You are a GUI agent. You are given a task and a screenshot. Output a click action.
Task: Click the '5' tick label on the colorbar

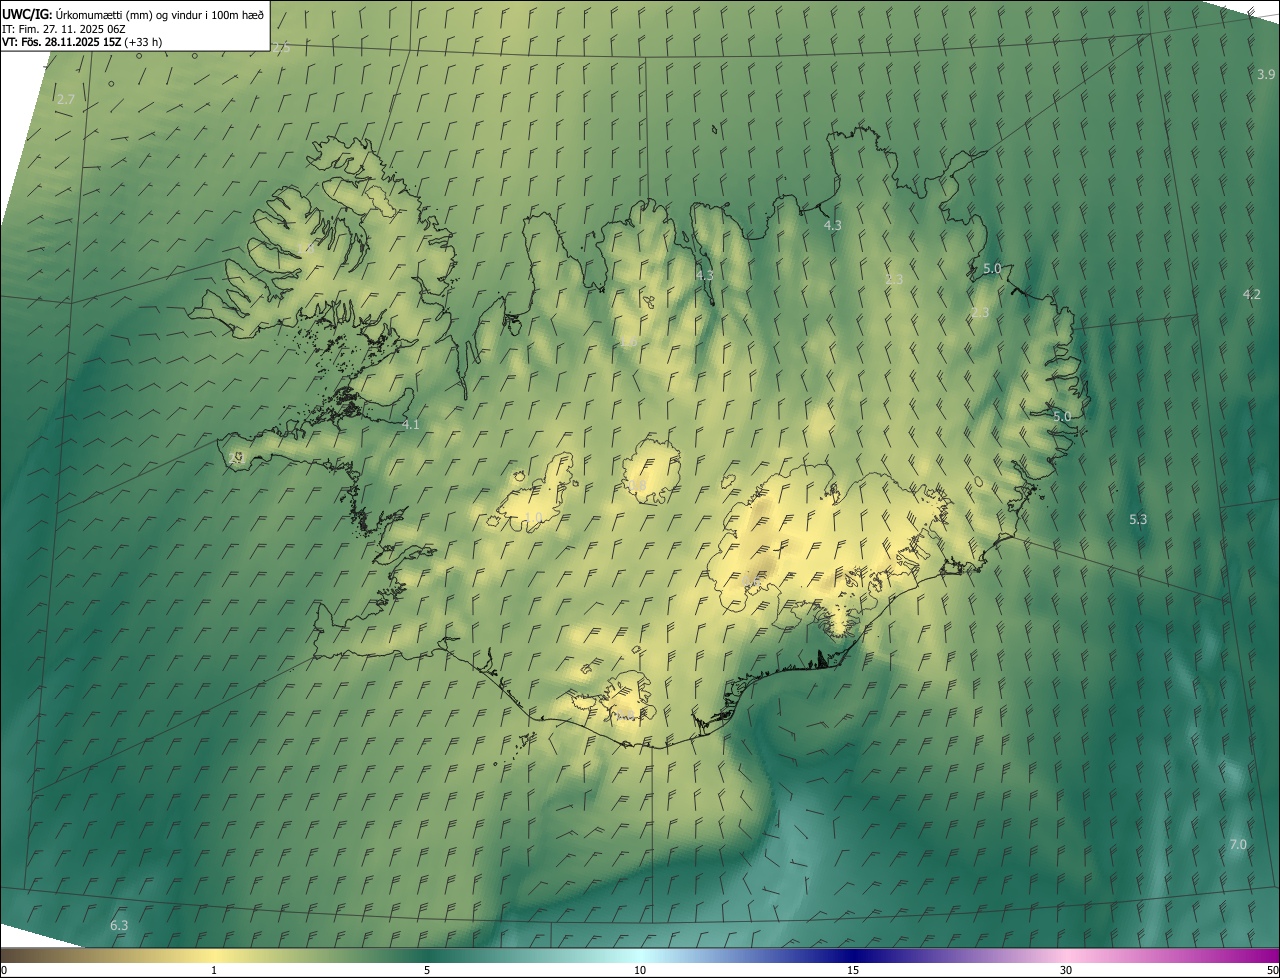[x=427, y=970]
